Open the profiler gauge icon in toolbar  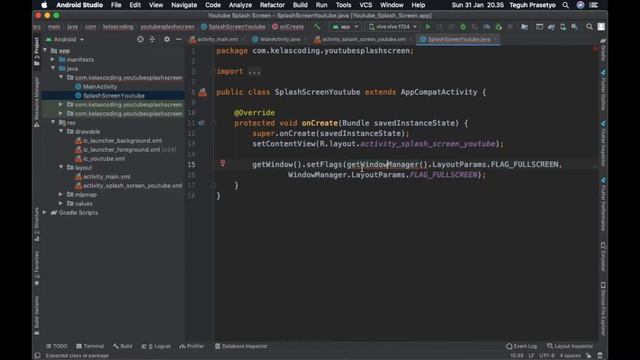tap(487, 27)
